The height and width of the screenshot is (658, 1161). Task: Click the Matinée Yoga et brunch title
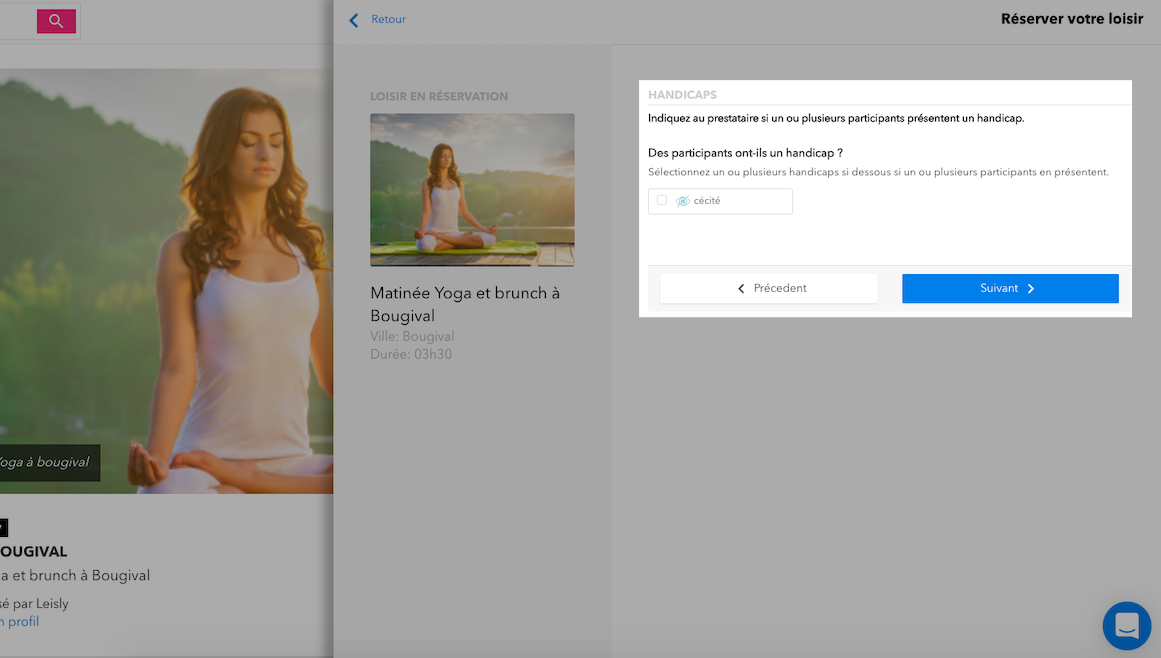(x=465, y=304)
